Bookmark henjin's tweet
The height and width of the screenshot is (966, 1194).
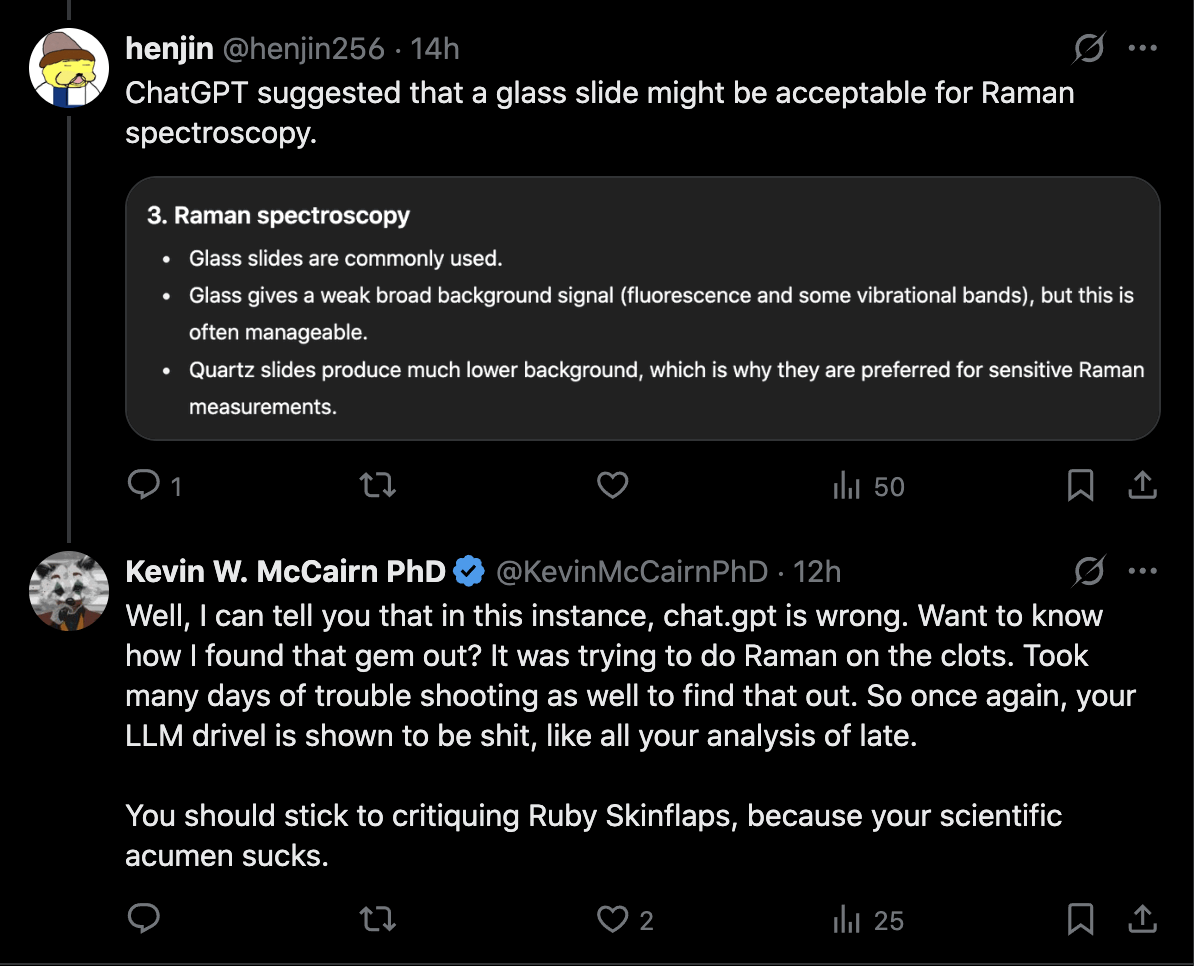coord(1080,486)
